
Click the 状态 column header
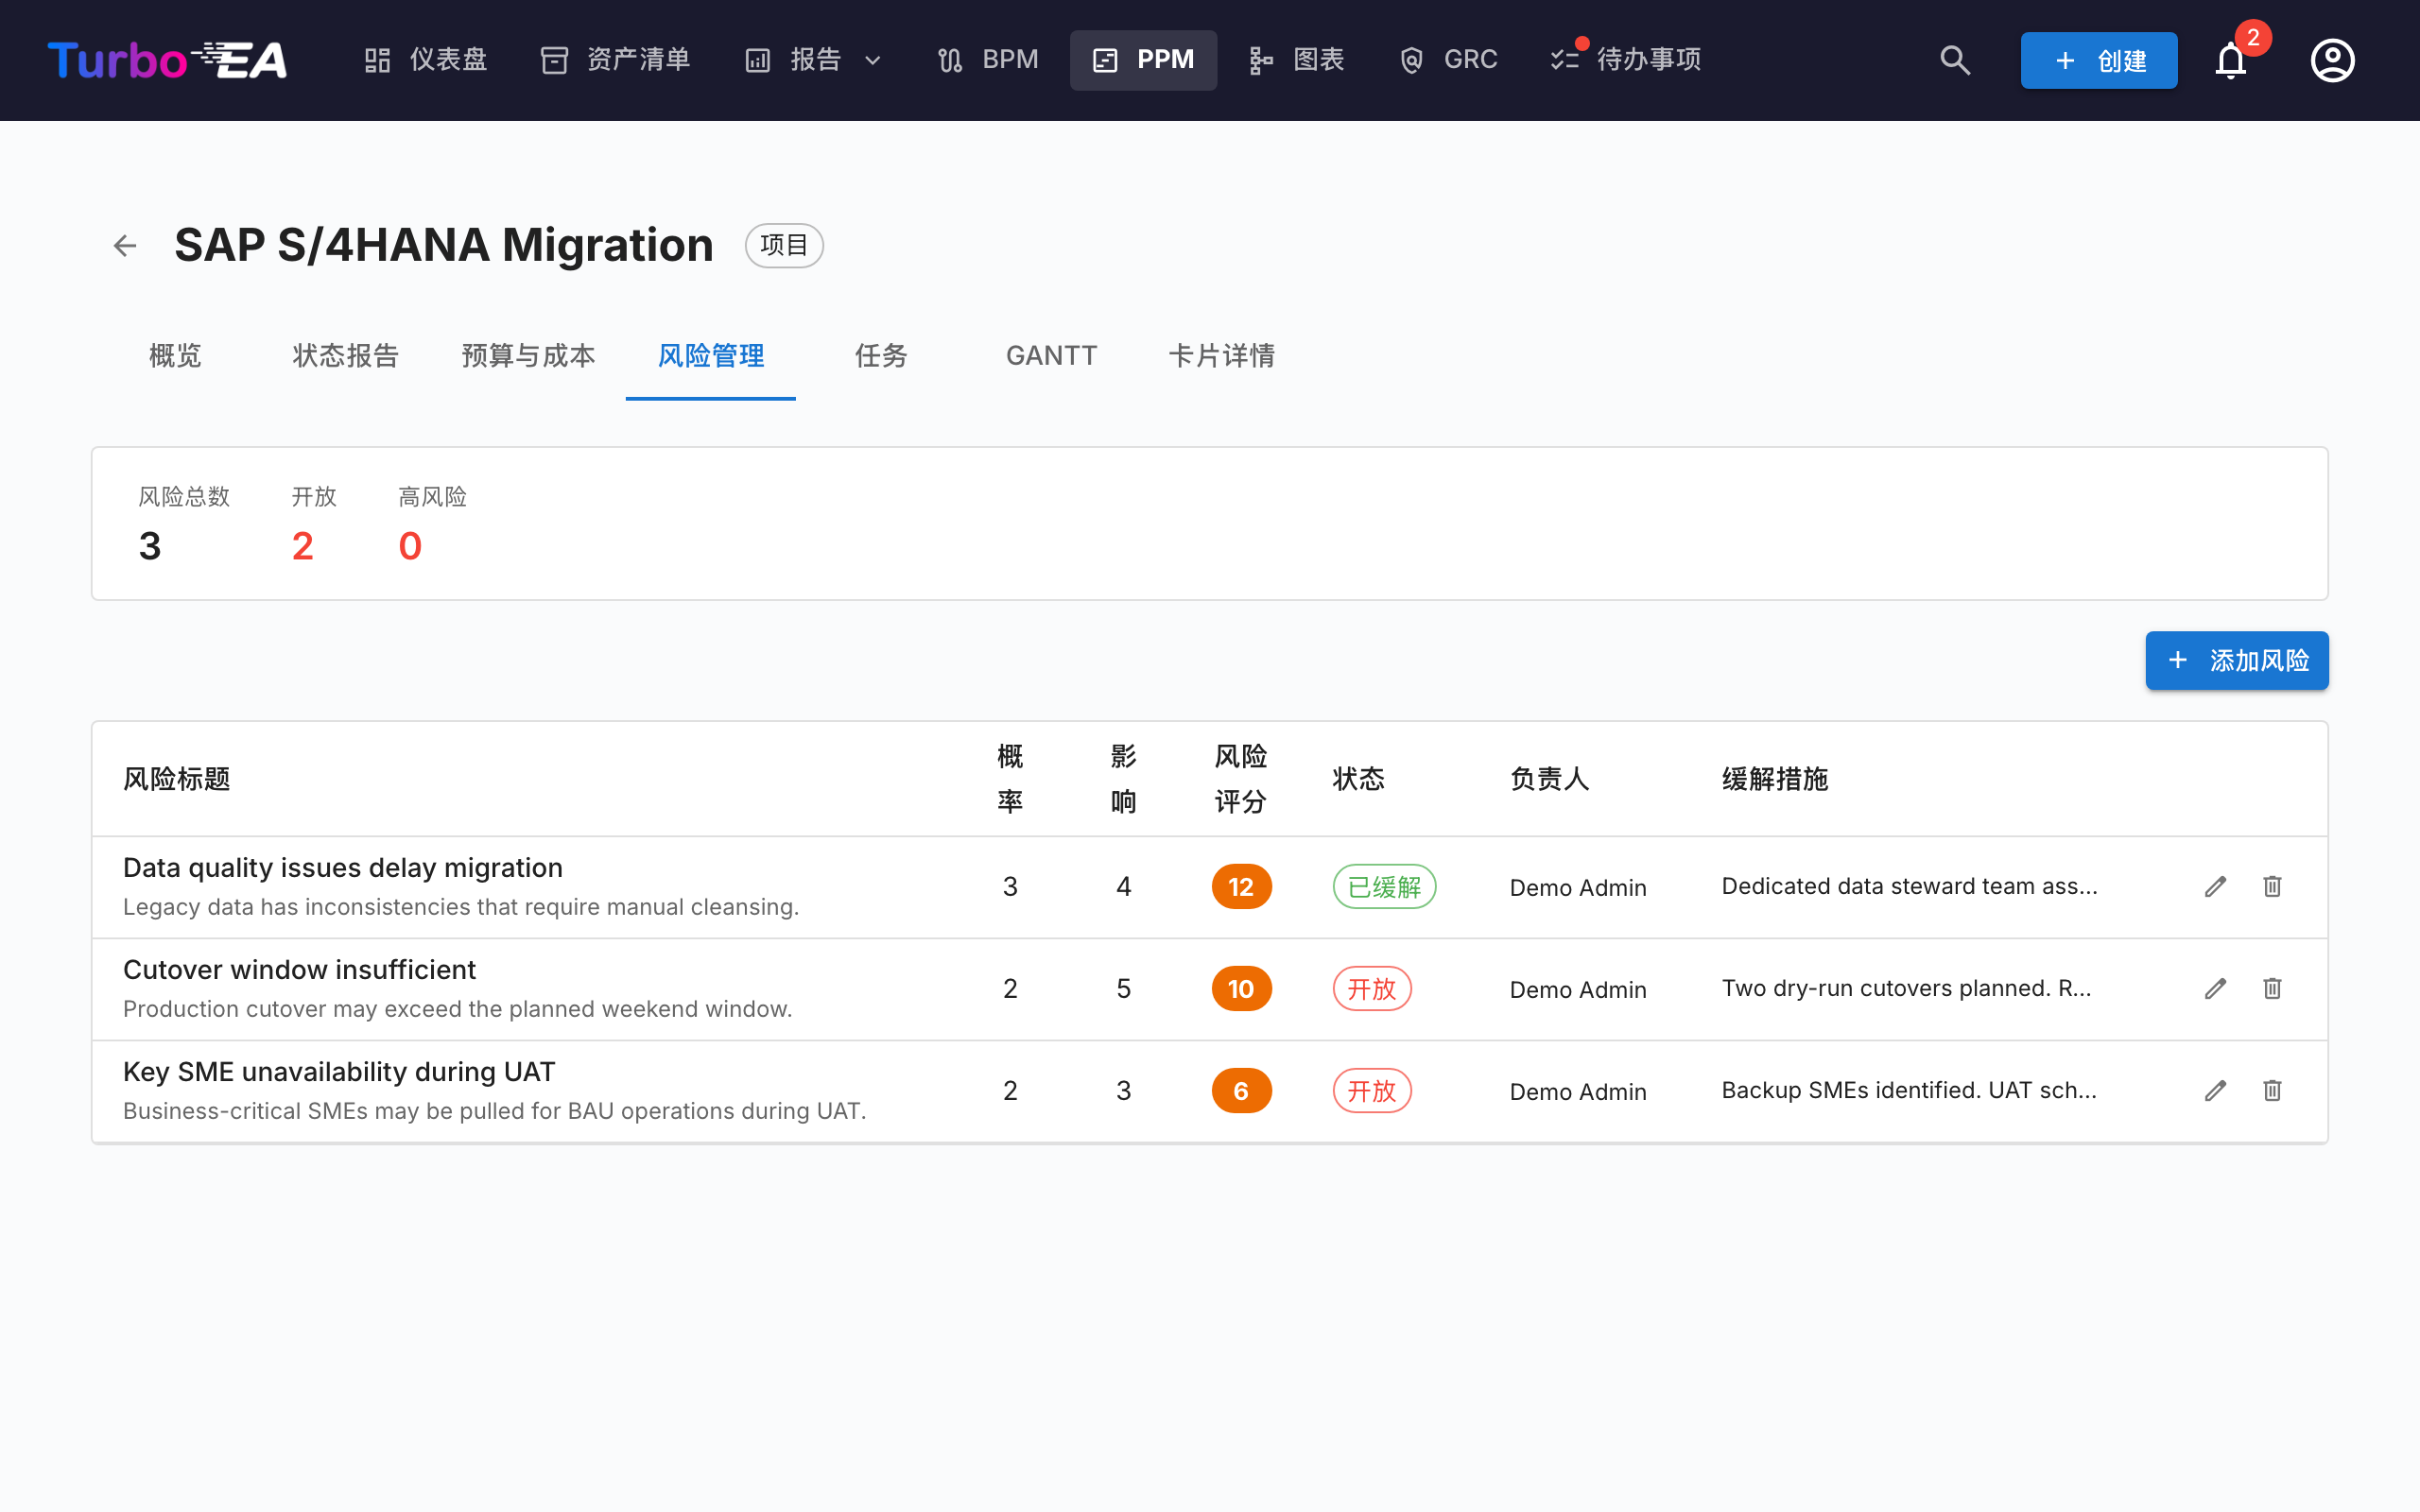coord(1359,779)
